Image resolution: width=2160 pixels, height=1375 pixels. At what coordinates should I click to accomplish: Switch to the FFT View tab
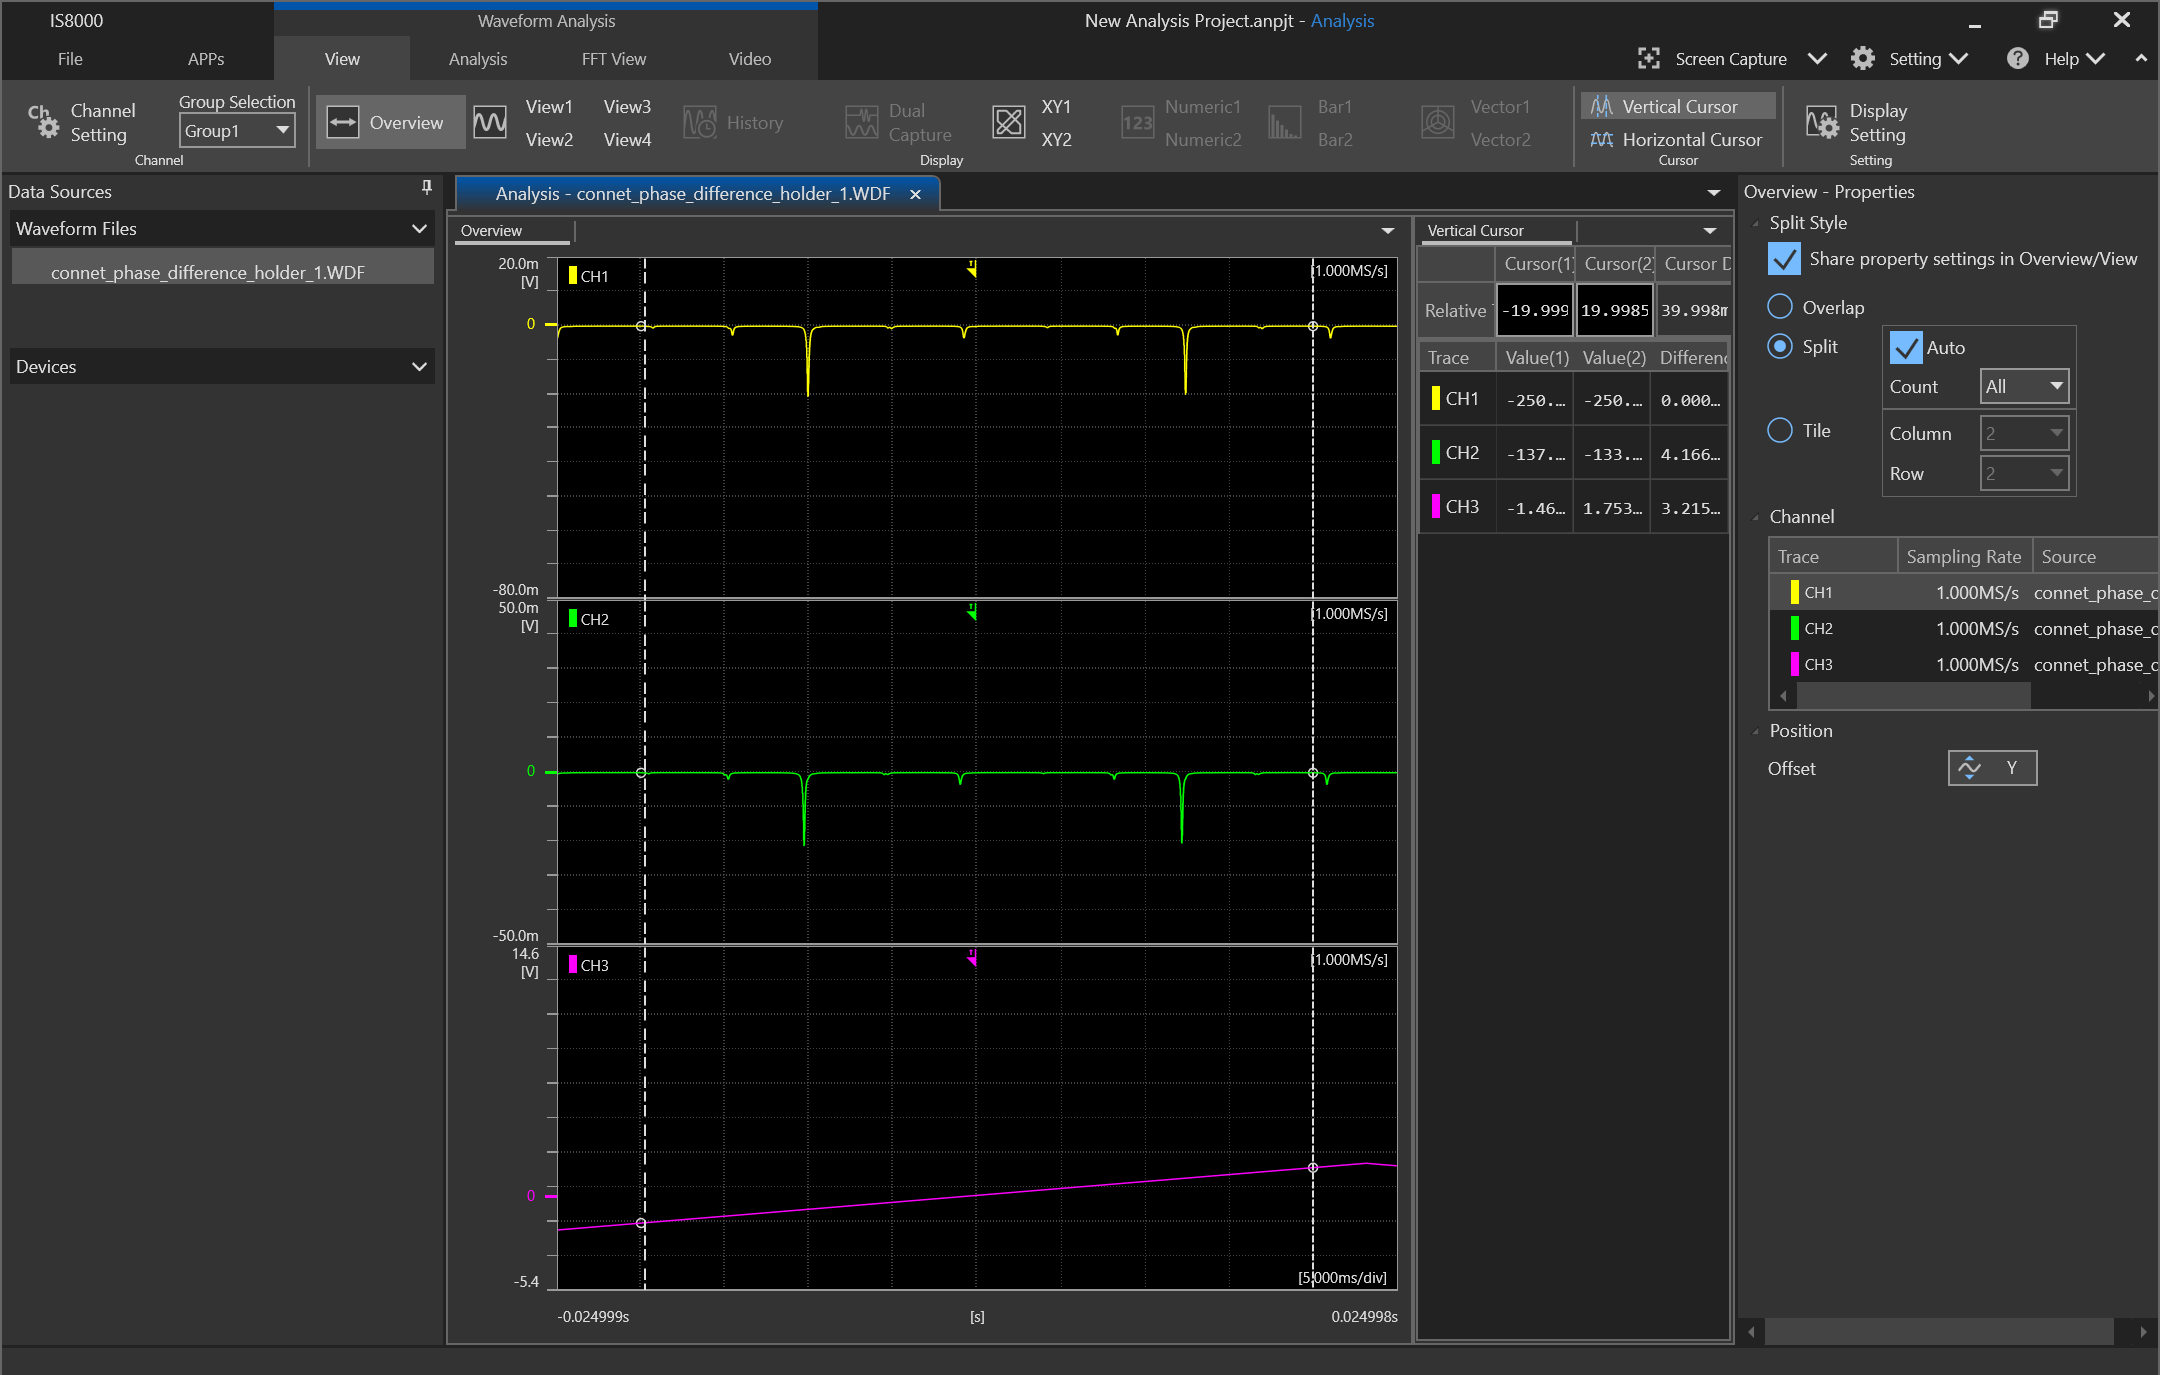614,59
